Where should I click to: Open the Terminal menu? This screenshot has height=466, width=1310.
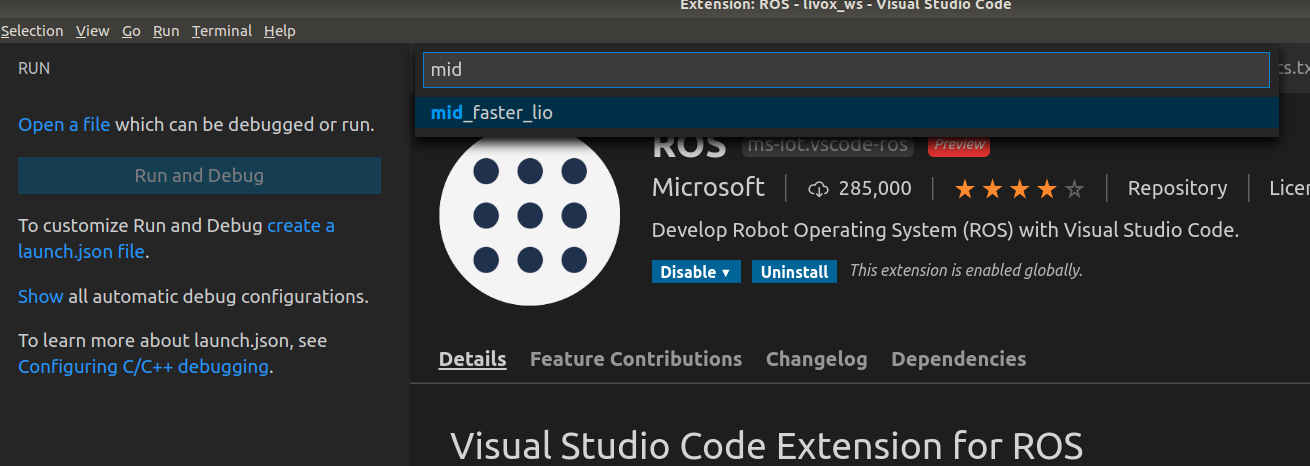[x=222, y=31]
